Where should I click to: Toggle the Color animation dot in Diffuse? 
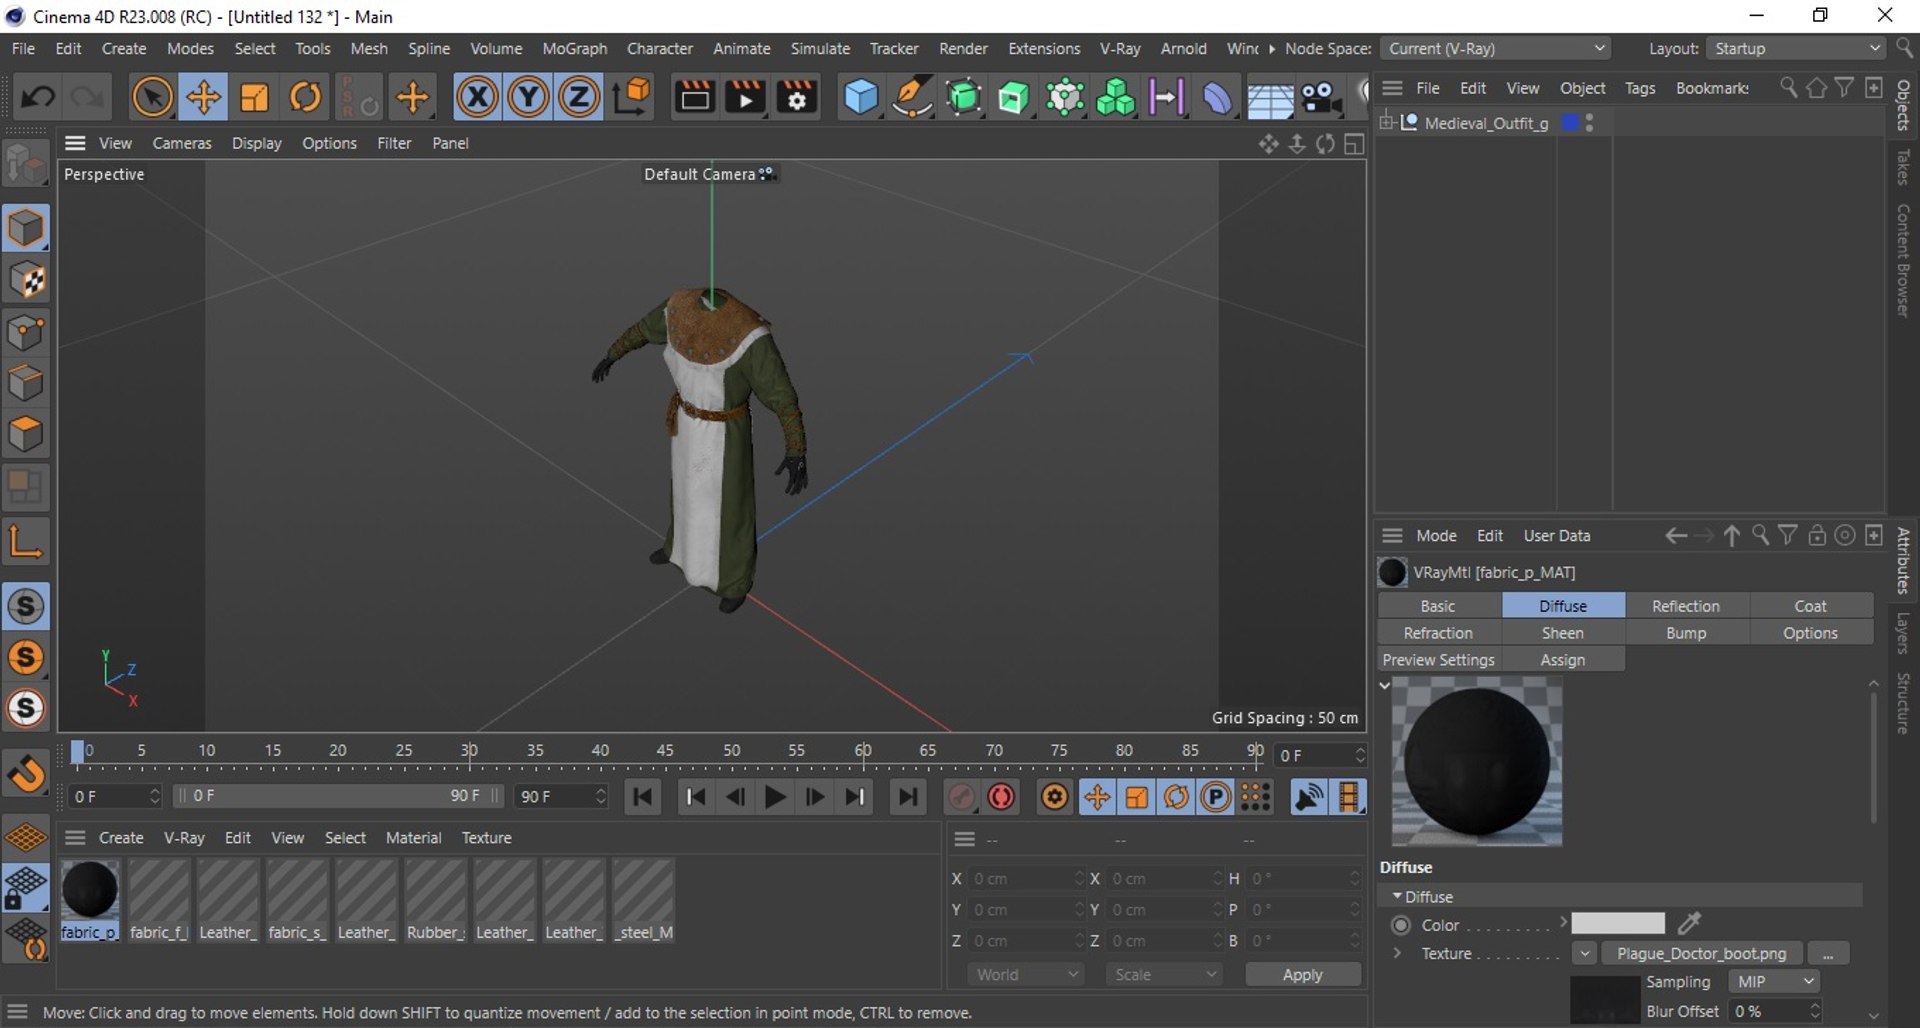(1401, 925)
